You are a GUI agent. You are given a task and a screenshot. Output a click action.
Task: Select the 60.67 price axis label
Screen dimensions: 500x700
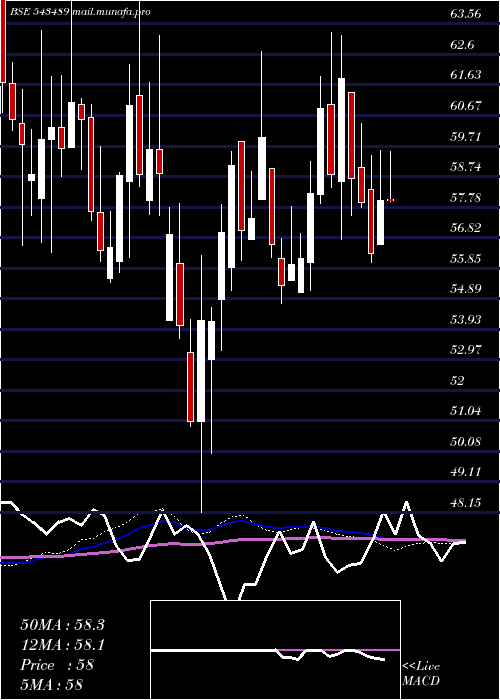[466, 106]
